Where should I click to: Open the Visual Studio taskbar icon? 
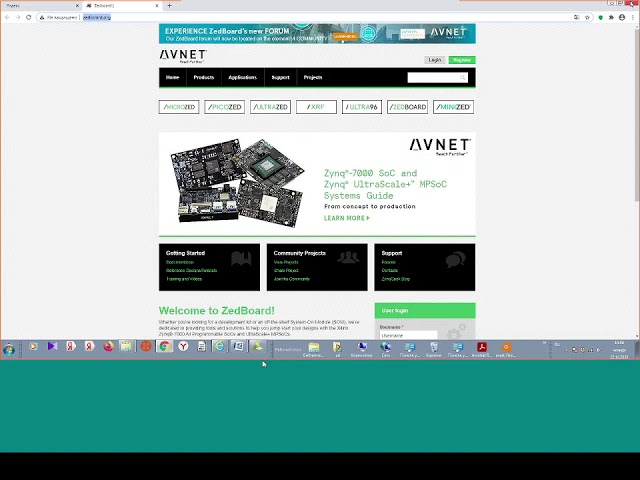pyautogui.click(x=52, y=347)
